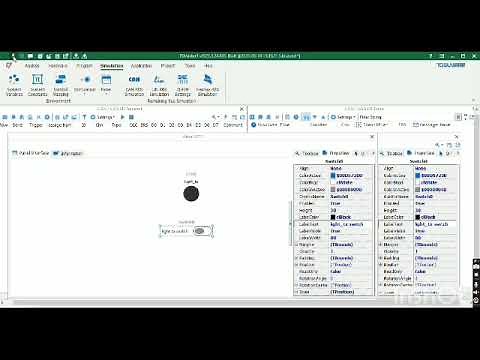Open the Project ribbon tab
The image size is (480, 360).
168,66
